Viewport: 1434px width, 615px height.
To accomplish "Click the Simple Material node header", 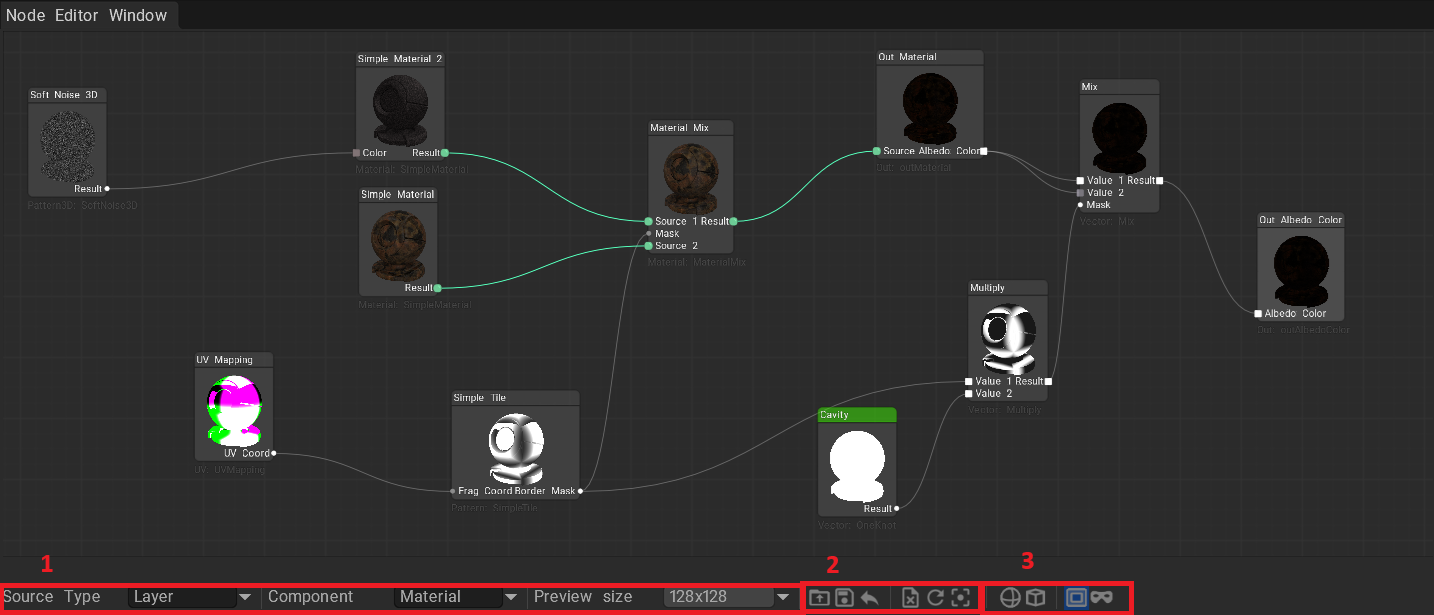I will coord(398,194).
